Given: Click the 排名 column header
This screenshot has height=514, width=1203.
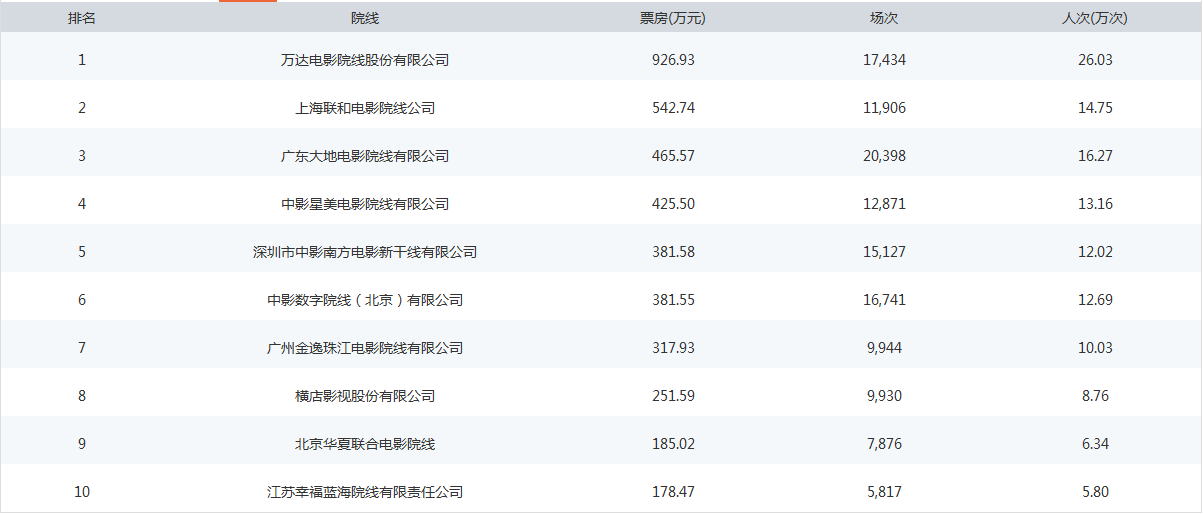Looking at the screenshot, I should [x=82, y=18].
